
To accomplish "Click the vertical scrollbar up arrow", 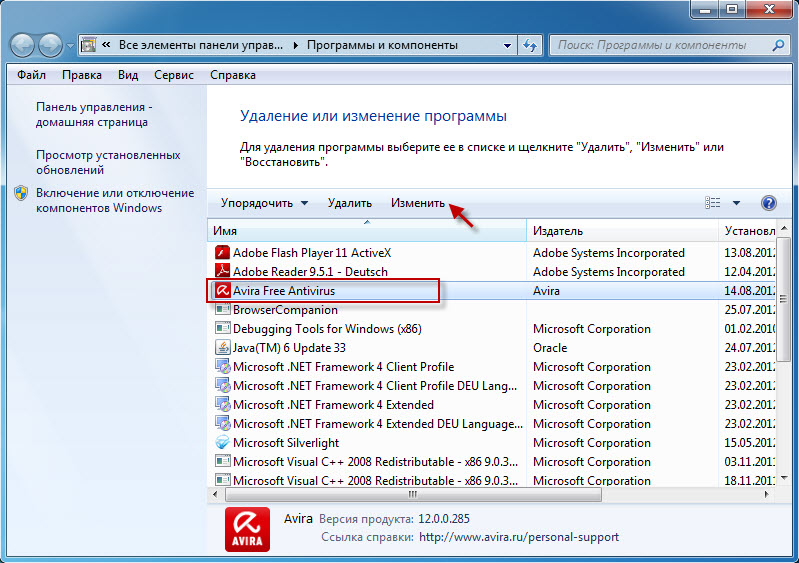I will (x=784, y=227).
